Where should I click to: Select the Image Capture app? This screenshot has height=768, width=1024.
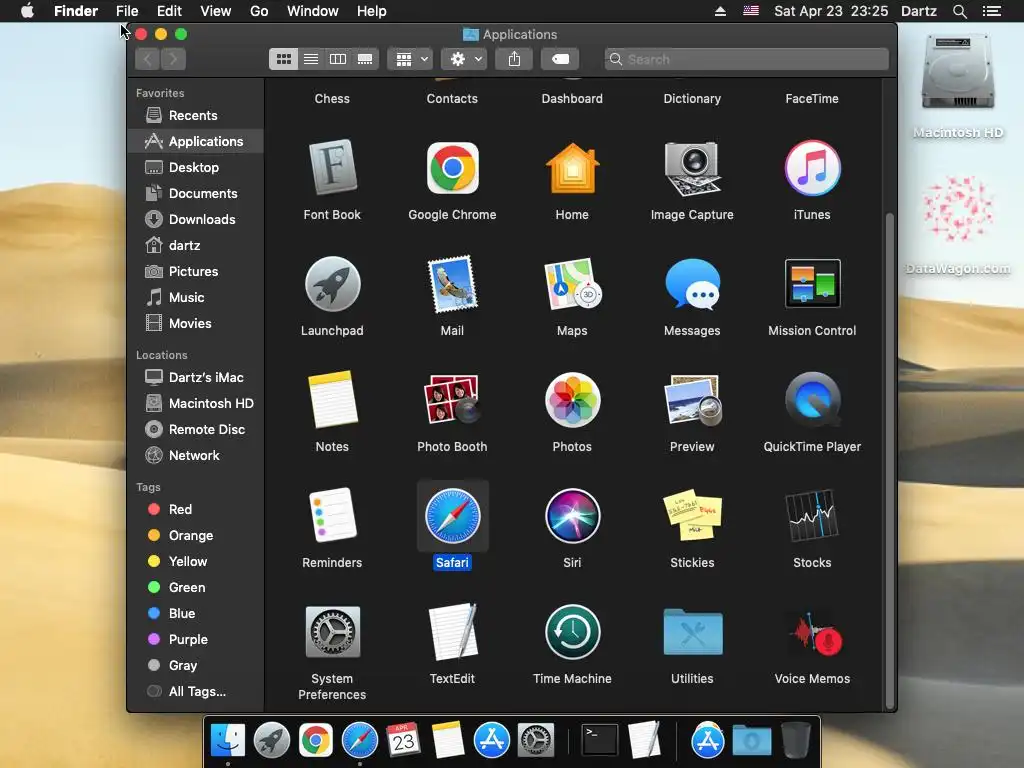pyautogui.click(x=692, y=168)
